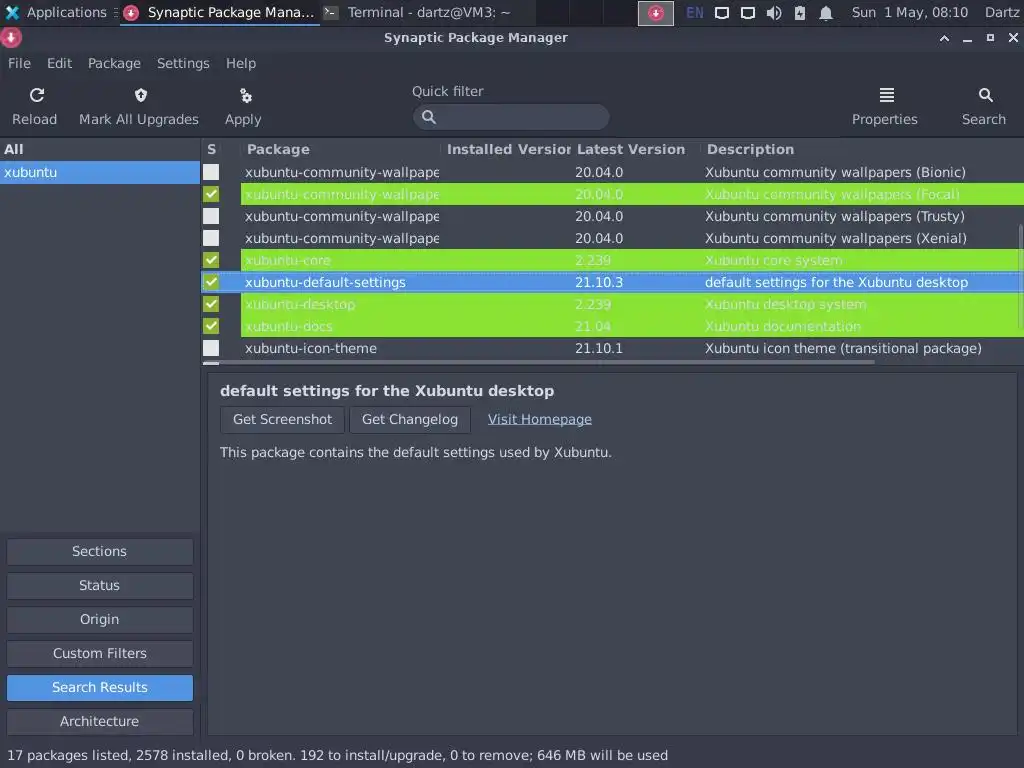Open the Applications menu in the panel
The height and width of the screenshot is (768, 1024).
(56, 12)
